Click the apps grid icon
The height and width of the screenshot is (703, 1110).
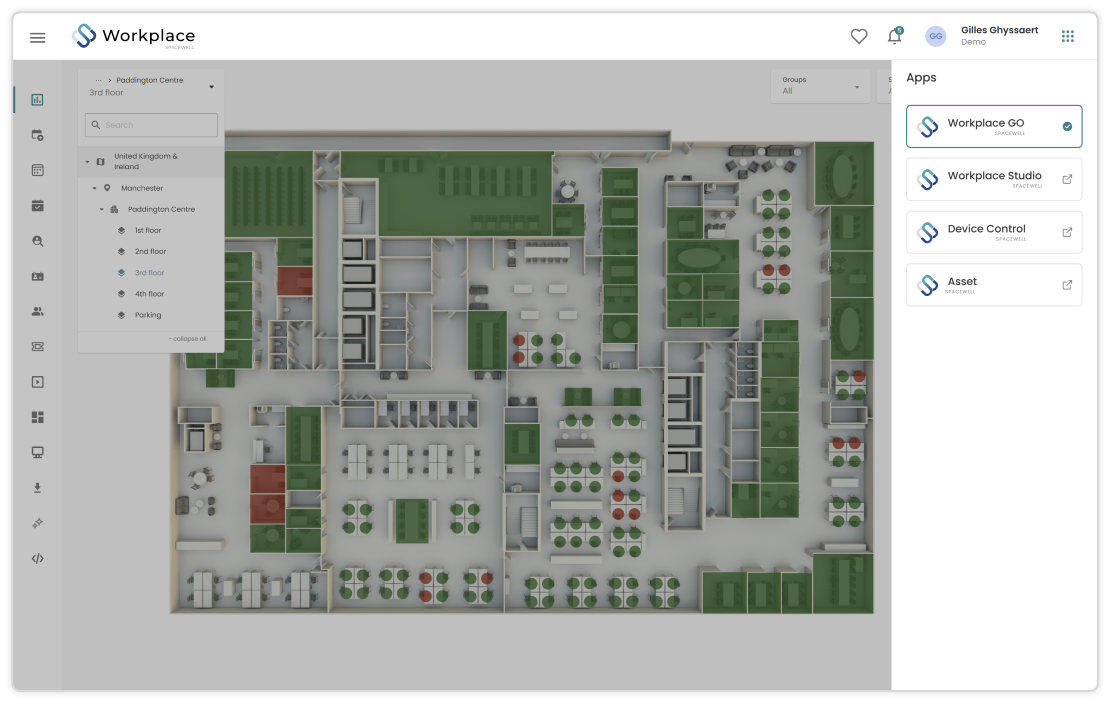[x=1068, y=36]
